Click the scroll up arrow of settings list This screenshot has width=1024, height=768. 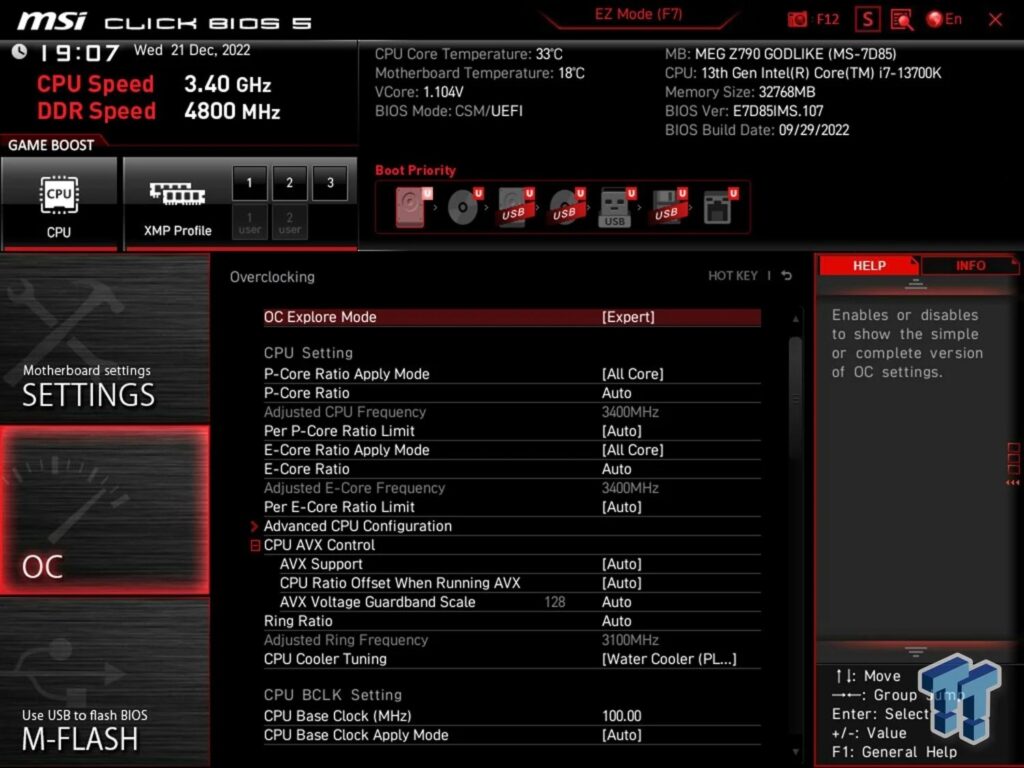pos(795,319)
